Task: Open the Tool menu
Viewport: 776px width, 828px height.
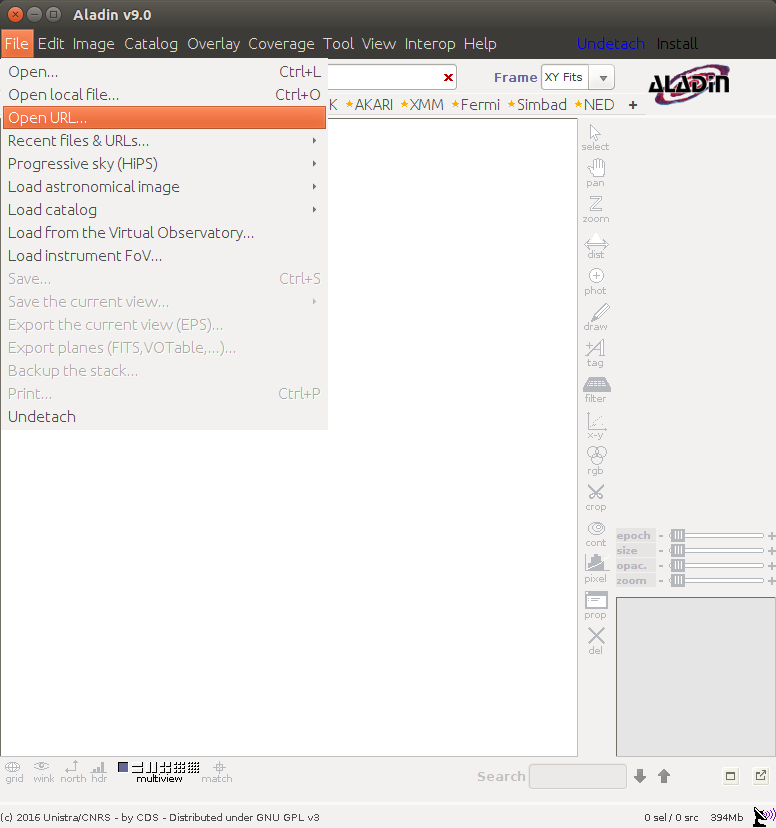Action: coord(338,43)
